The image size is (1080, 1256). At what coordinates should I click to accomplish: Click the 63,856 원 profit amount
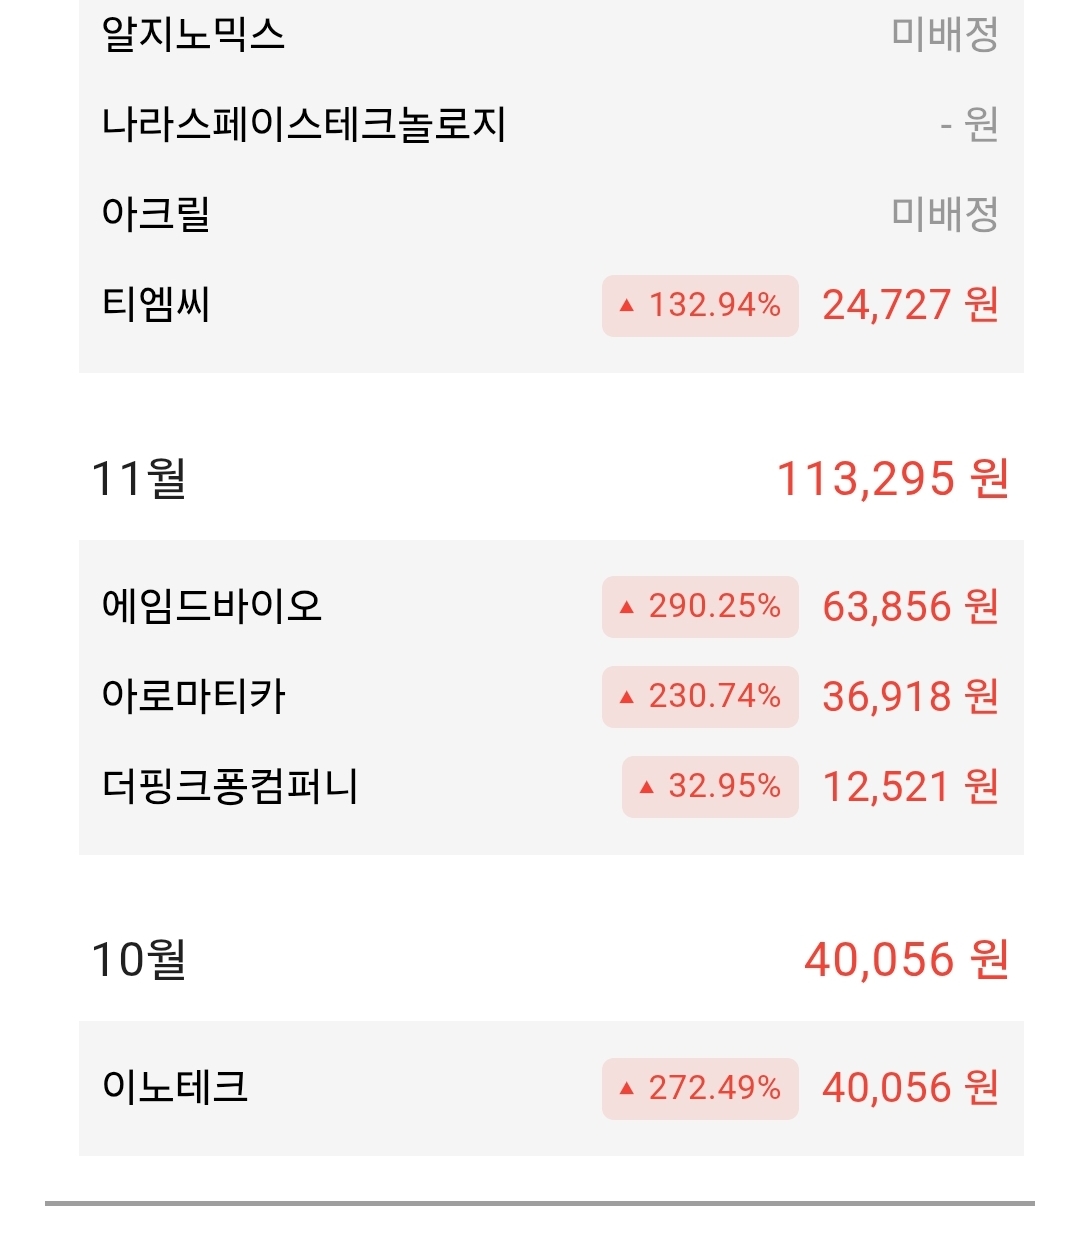click(x=910, y=606)
